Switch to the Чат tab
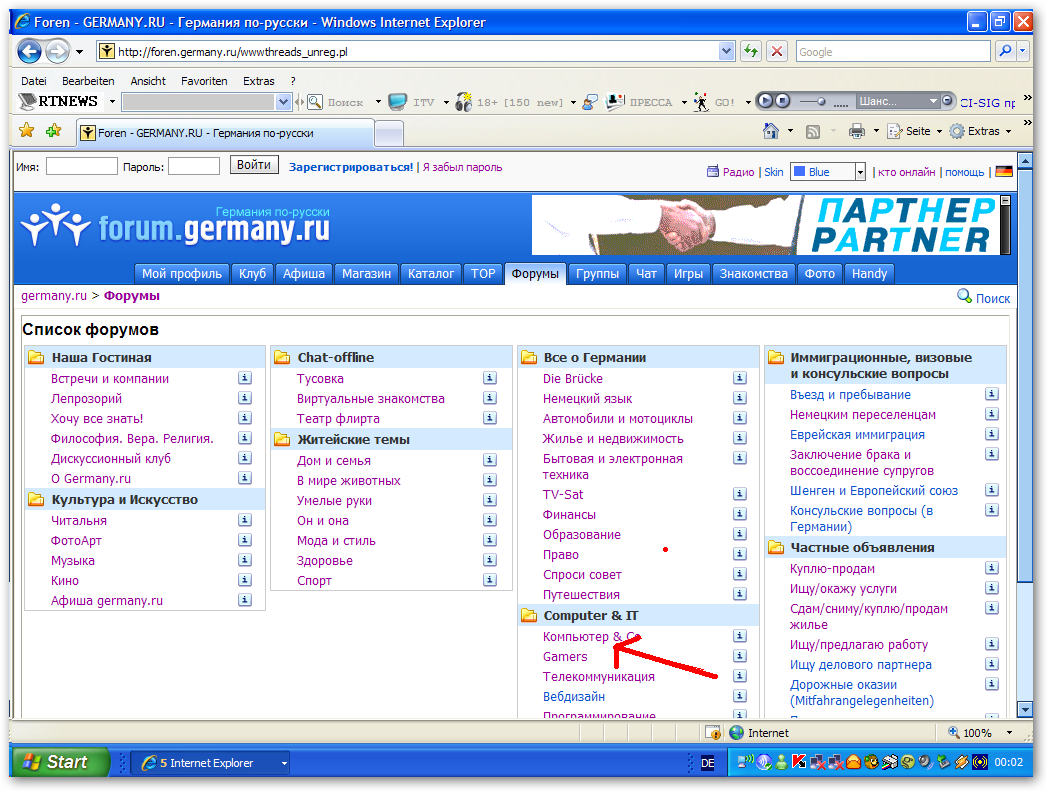 (647, 273)
